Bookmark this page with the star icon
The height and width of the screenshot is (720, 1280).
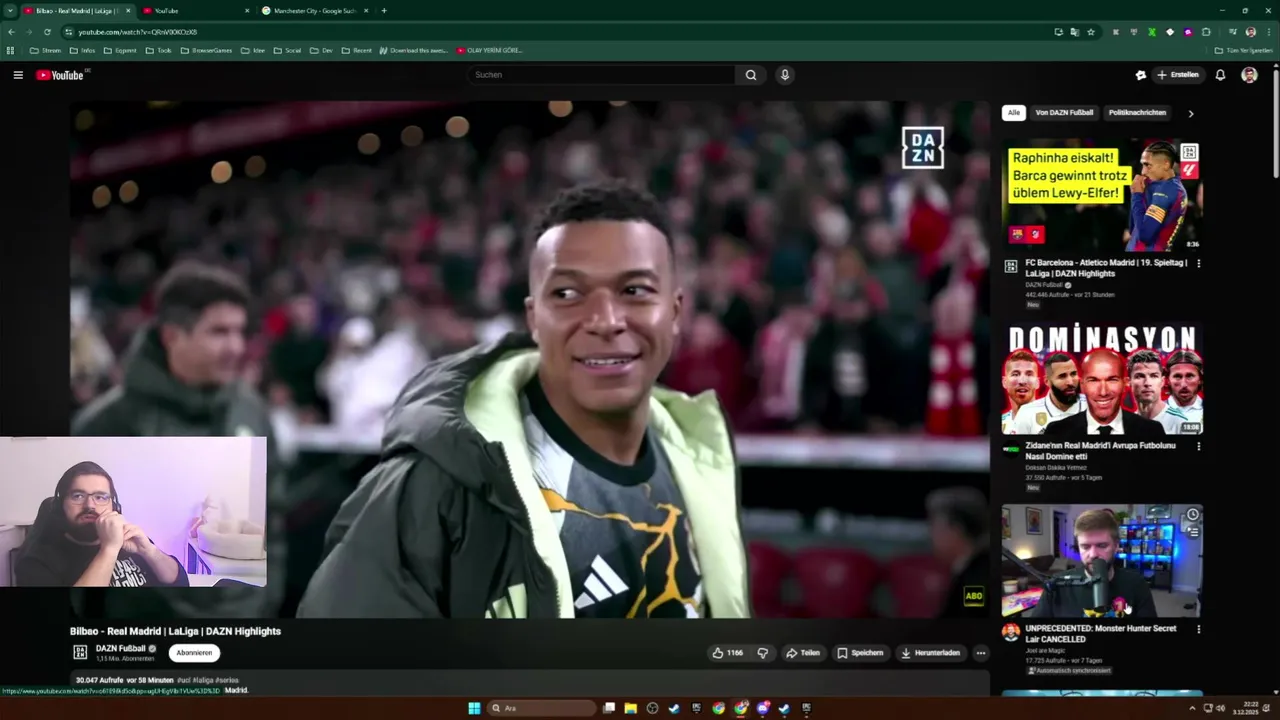[1091, 32]
